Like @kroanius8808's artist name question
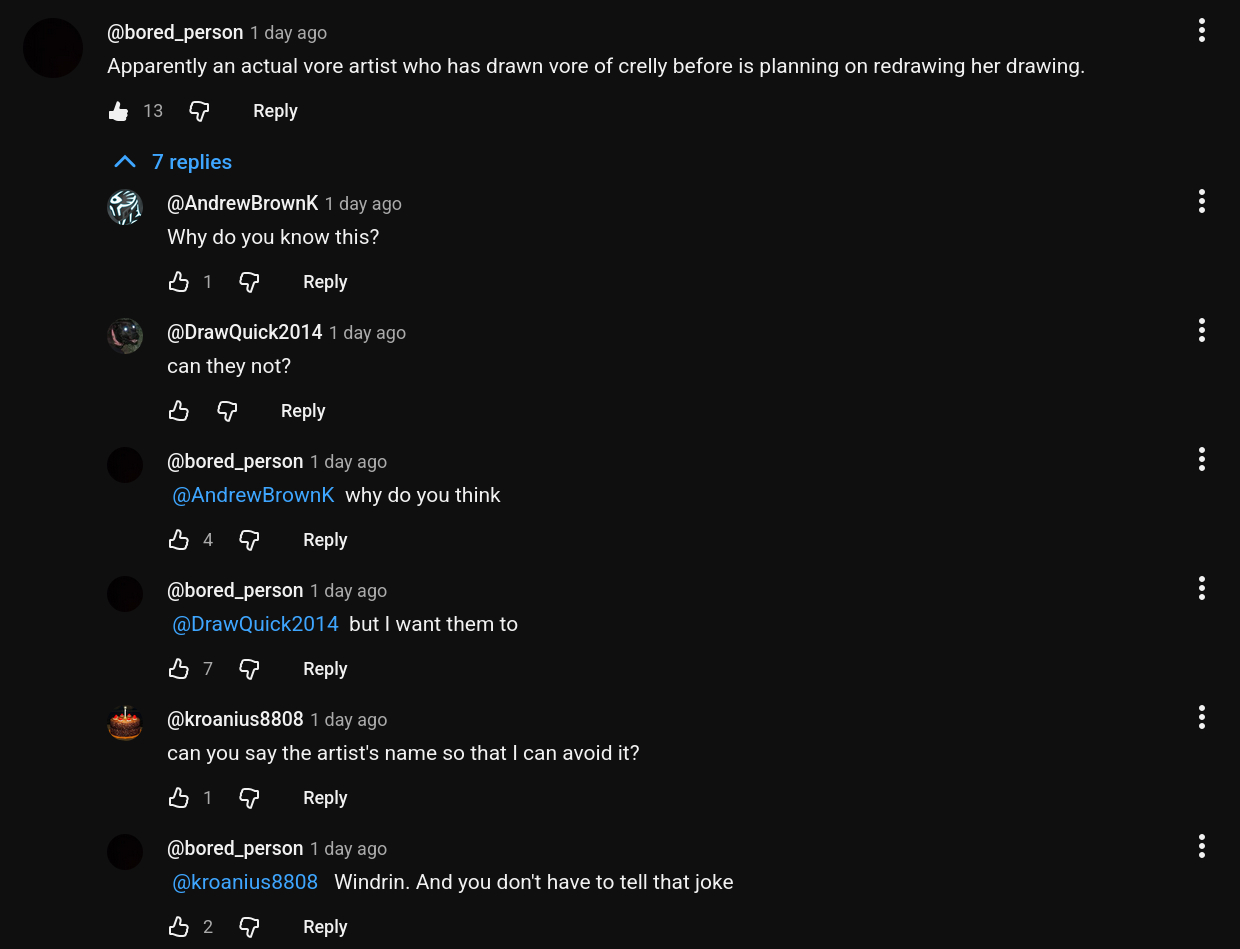 point(179,798)
